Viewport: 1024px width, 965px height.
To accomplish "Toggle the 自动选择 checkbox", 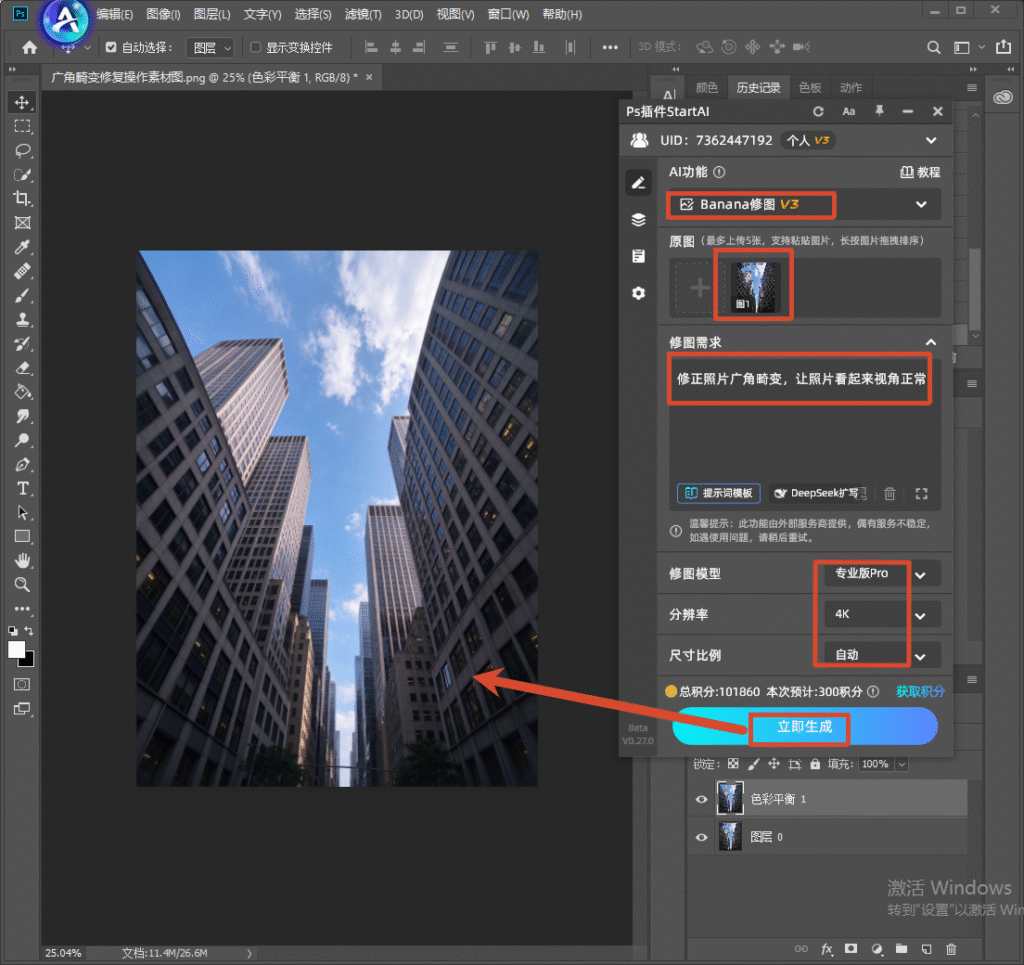I will (111, 47).
